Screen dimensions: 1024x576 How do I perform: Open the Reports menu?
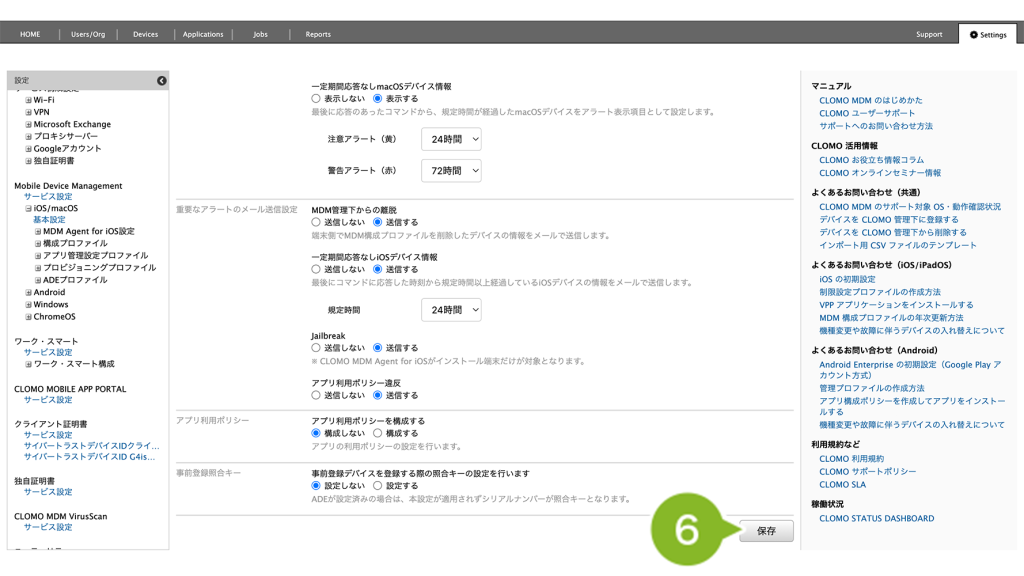point(318,34)
